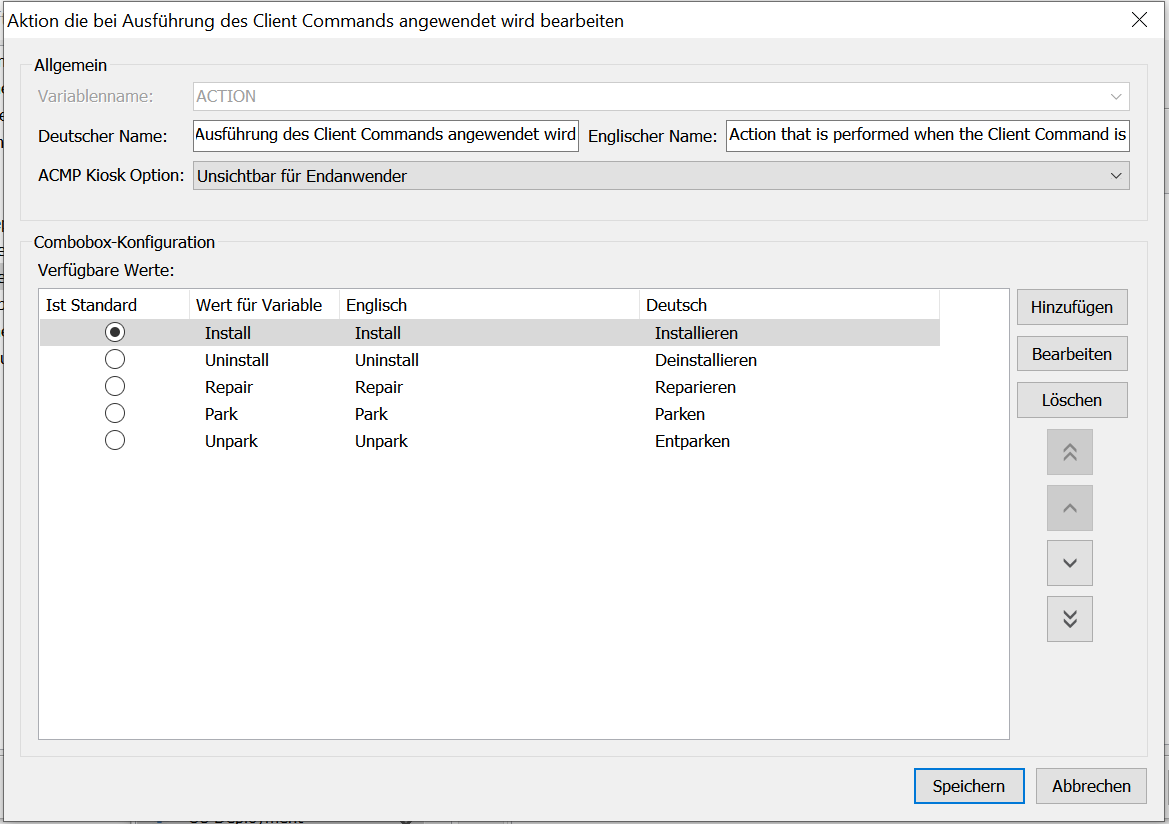Click the move-up single chevron button
1169x824 pixels.
click(x=1069, y=508)
